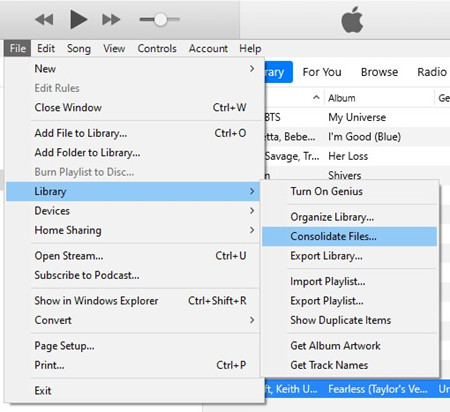450x412 pixels.
Task: Open the Edit menu
Action: pos(46,48)
